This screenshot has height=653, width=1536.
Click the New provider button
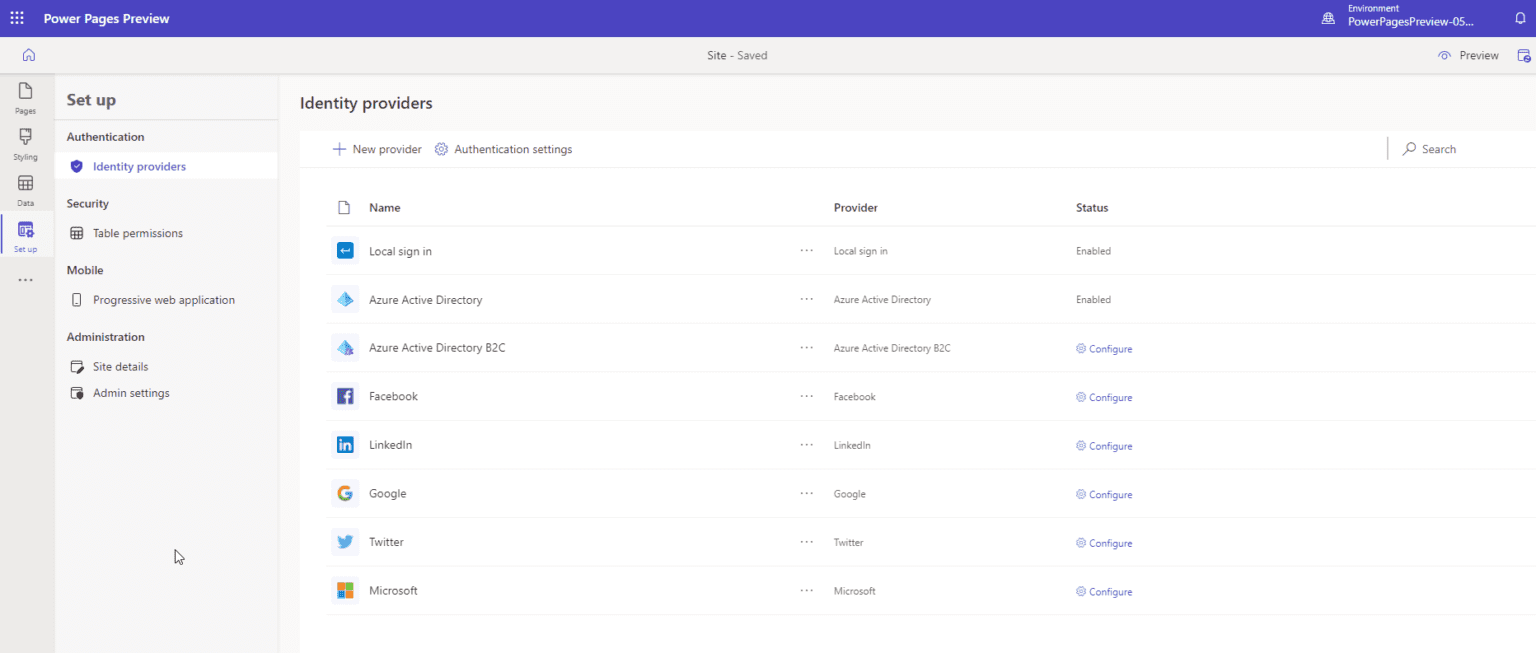pos(376,148)
